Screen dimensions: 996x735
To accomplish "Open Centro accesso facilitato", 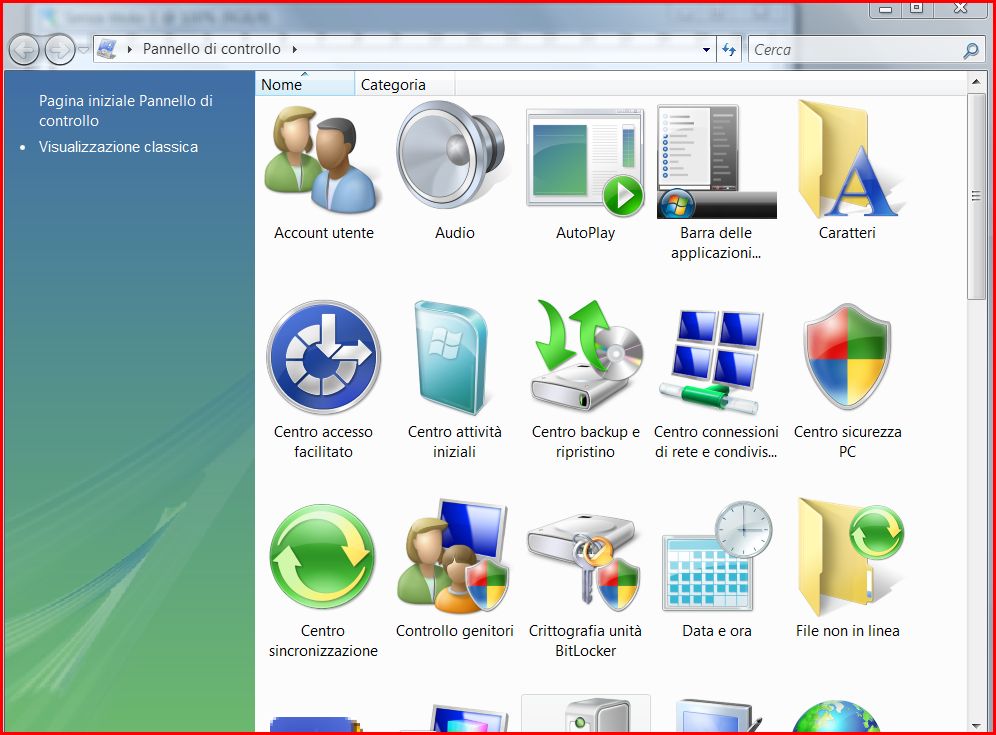I will (x=323, y=381).
